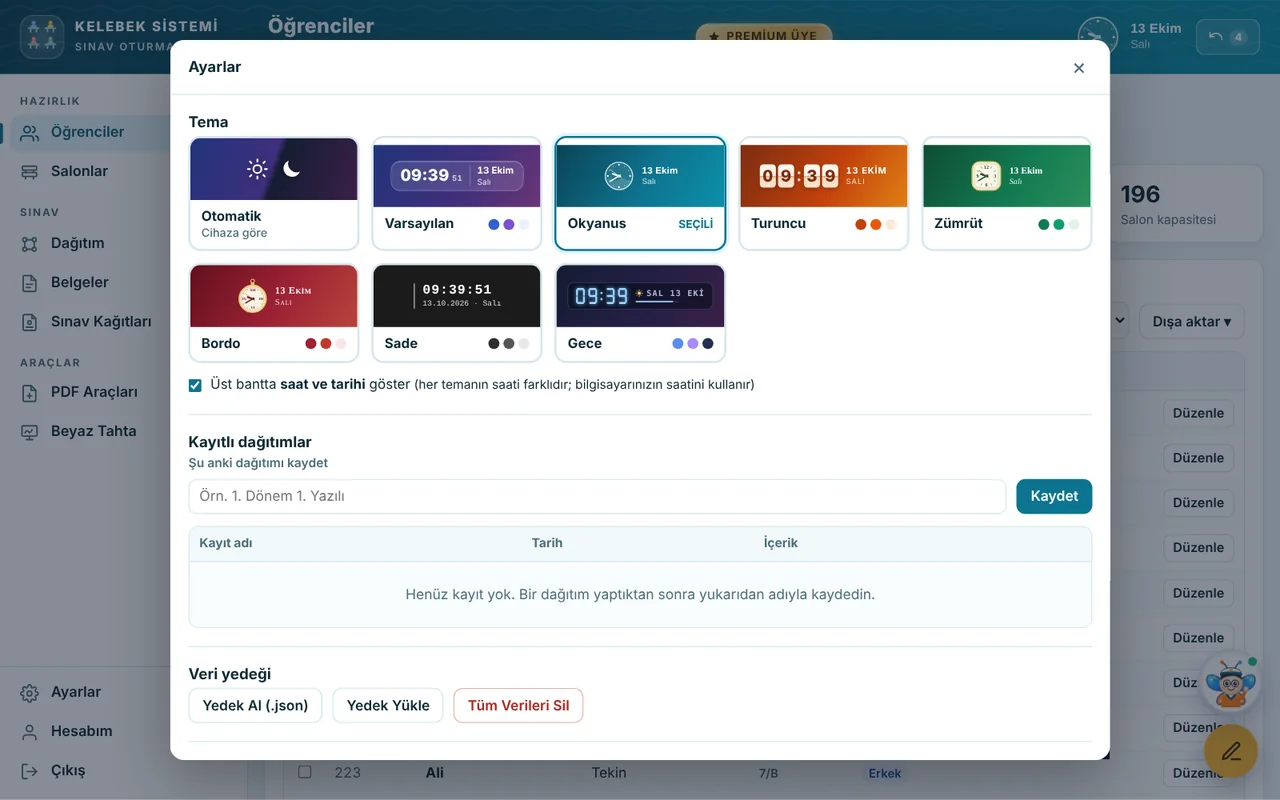The width and height of the screenshot is (1280, 800).
Task: Toggle the show clock and date checkbox
Action: [195, 385]
